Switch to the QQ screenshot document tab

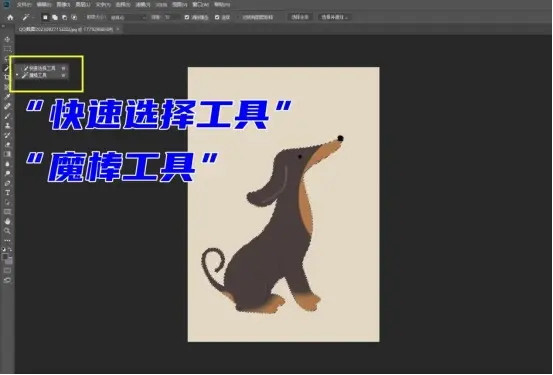point(66,29)
